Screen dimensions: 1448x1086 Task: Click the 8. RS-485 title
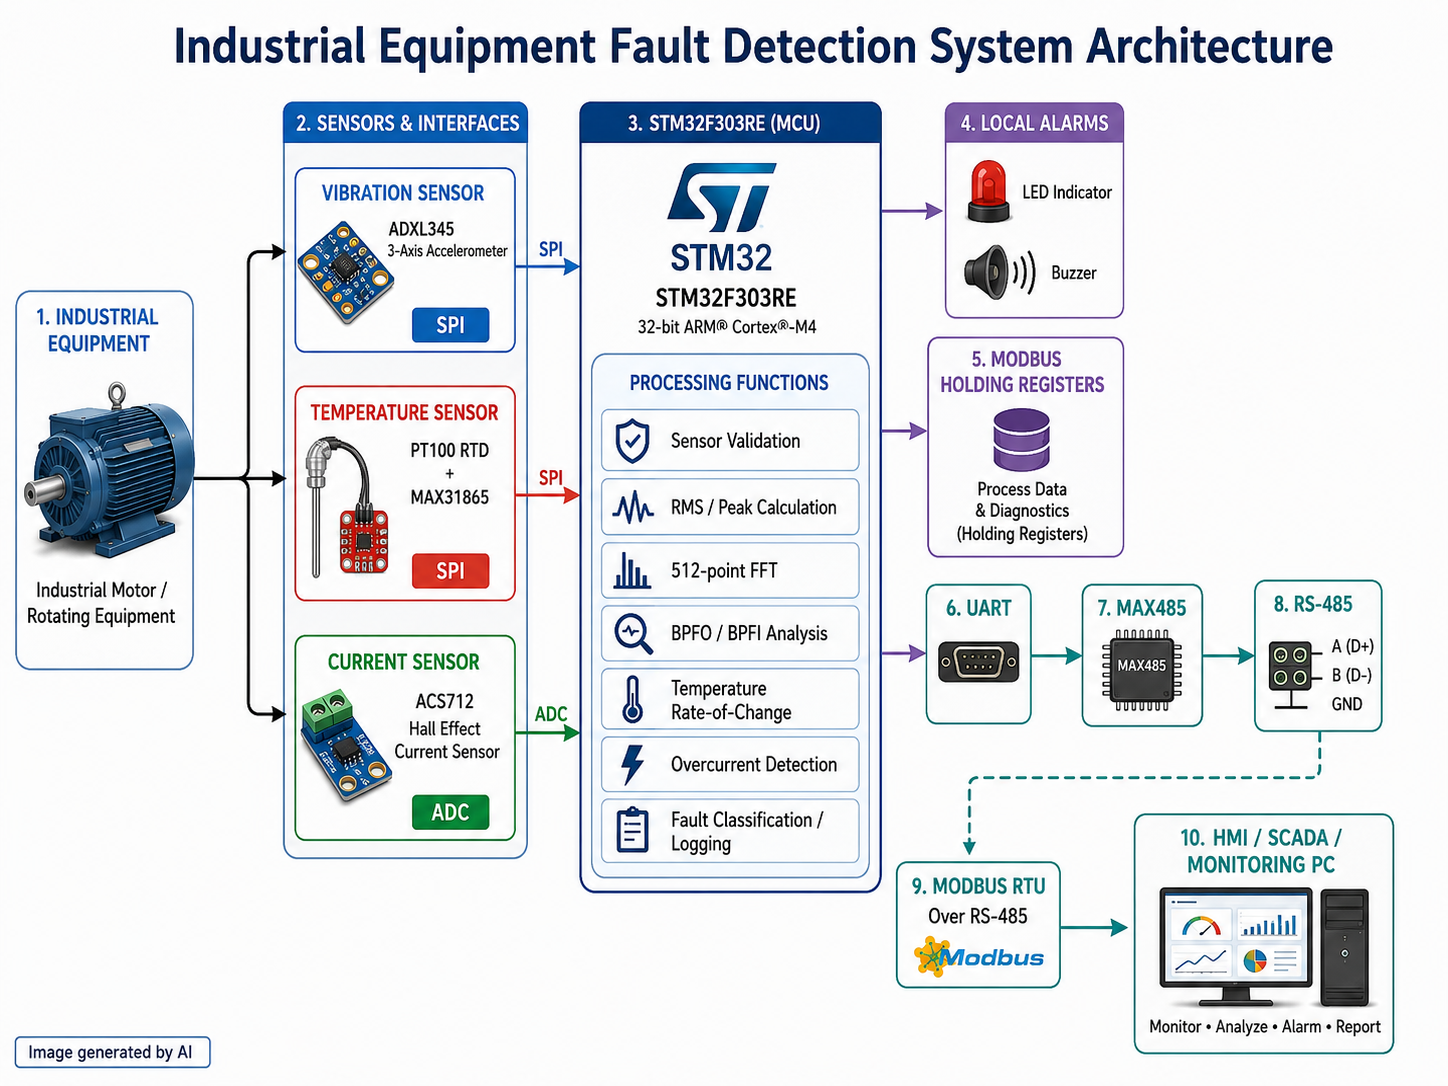[1313, 604]
